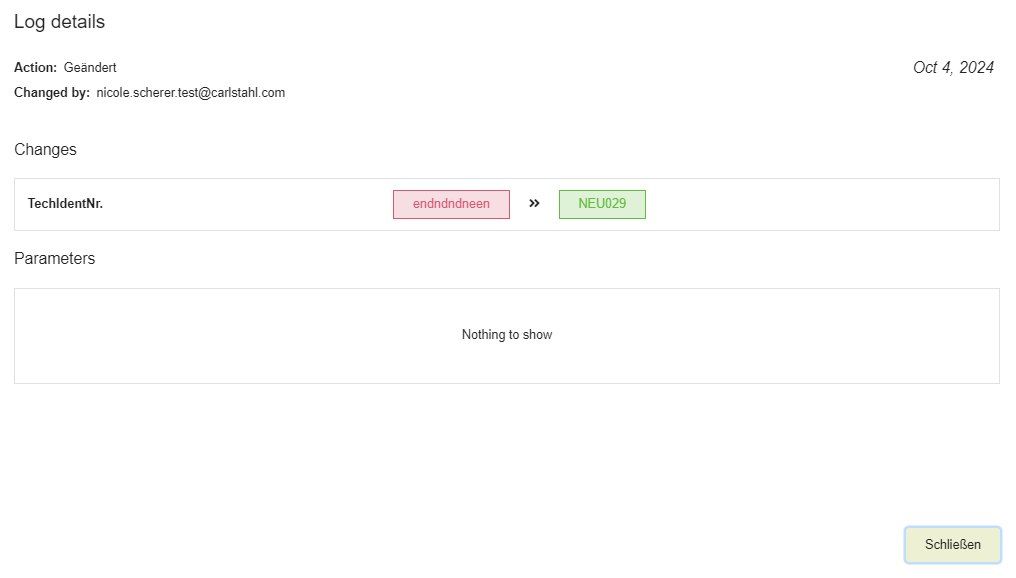Screen dimensions: 1016x578
Task: Click the Changed by: label
Action: tap(52, 93)
